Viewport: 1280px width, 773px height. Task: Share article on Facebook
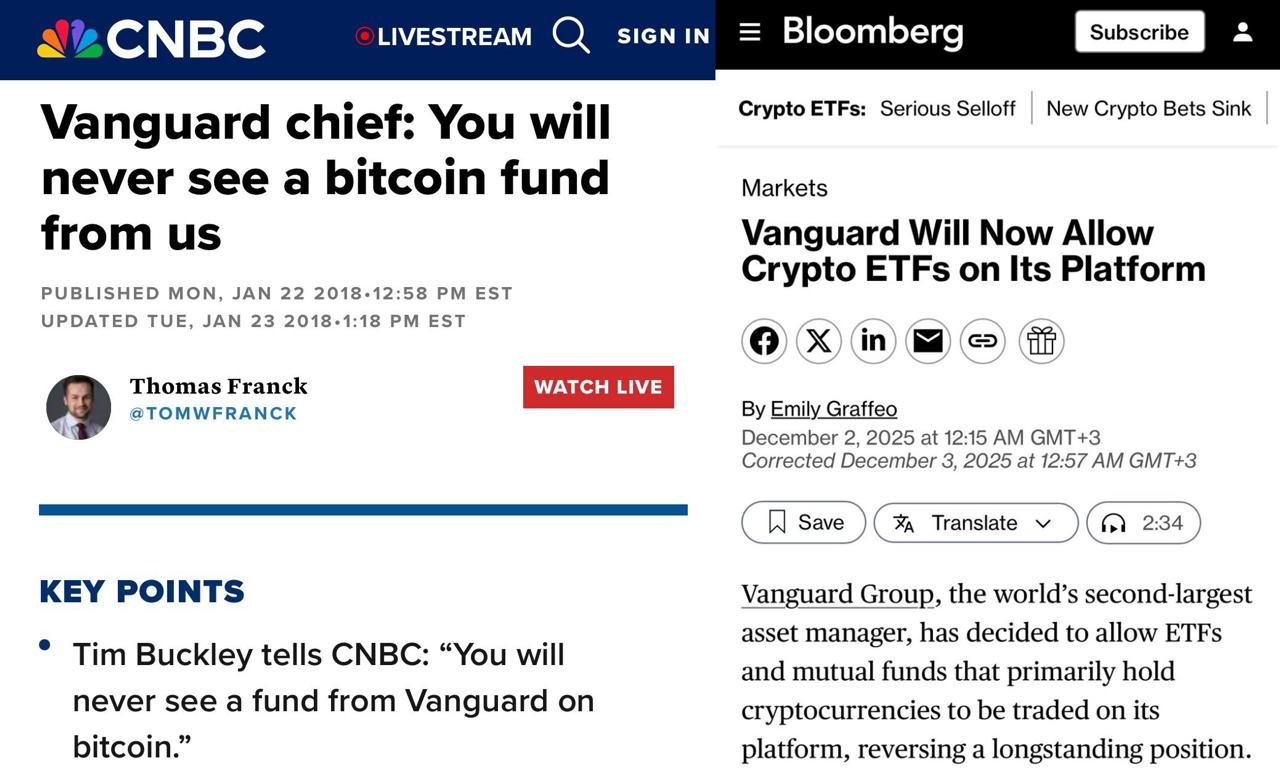(x=764, y=341)
